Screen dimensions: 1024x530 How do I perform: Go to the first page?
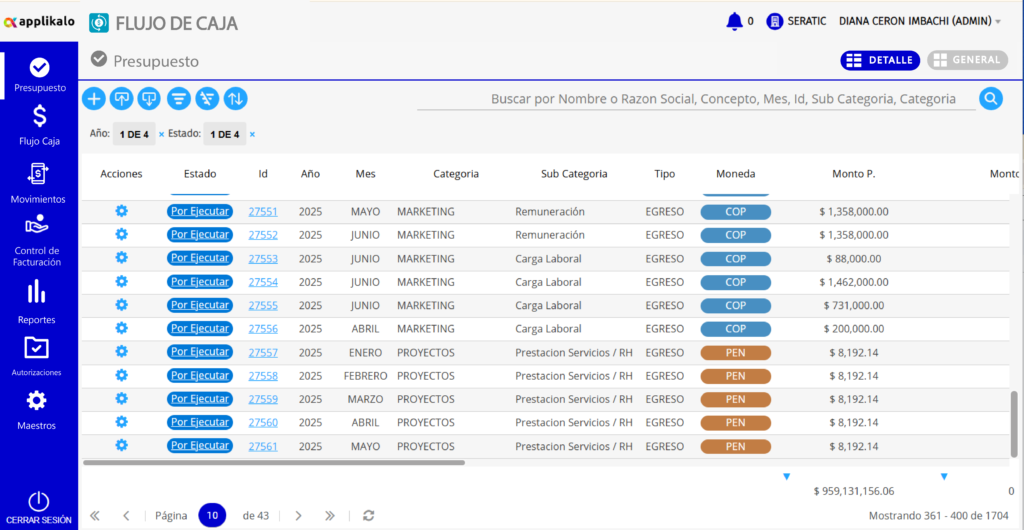[x=95, y=516]
